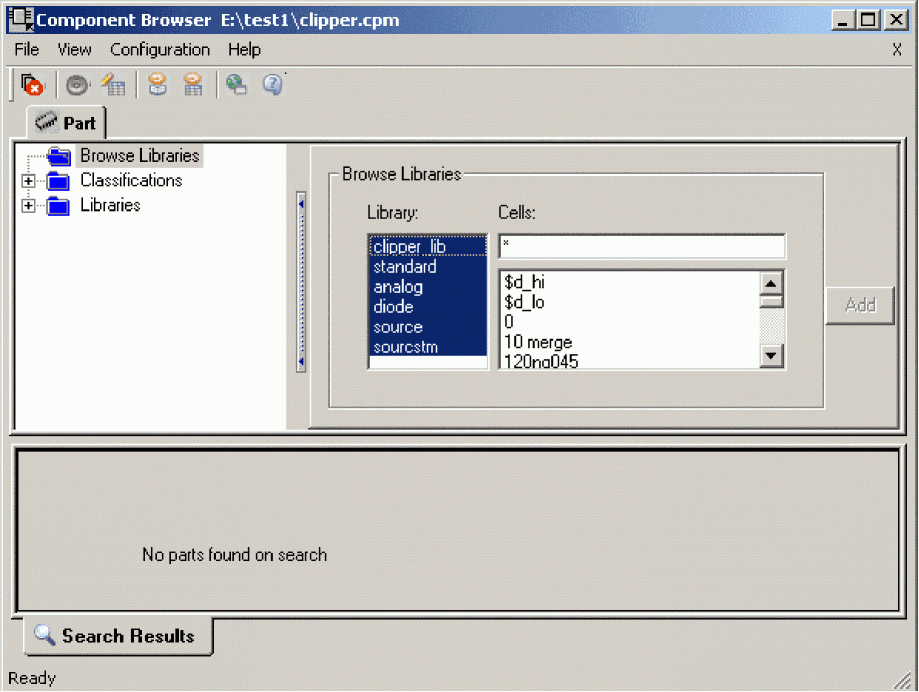
Task: Select diode in the Library list
Action: 428,306
